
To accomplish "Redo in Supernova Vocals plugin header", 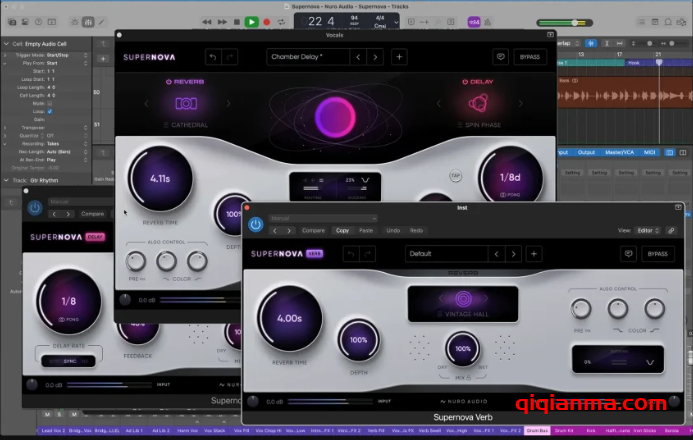I will (x=230, y=57).
